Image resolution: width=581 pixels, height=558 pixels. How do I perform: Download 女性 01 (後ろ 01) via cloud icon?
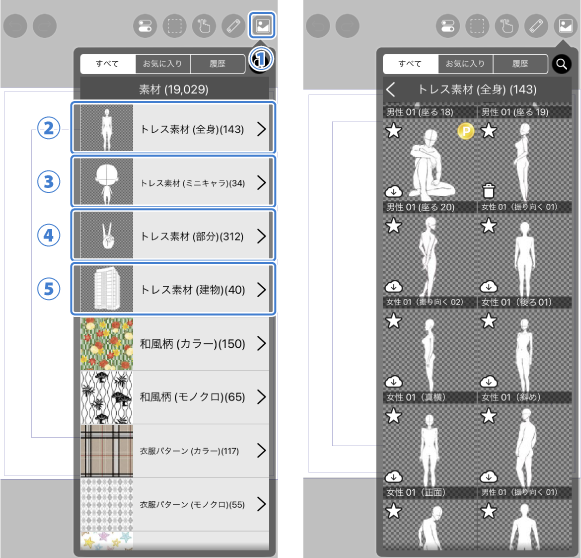[x=489, y=286]
